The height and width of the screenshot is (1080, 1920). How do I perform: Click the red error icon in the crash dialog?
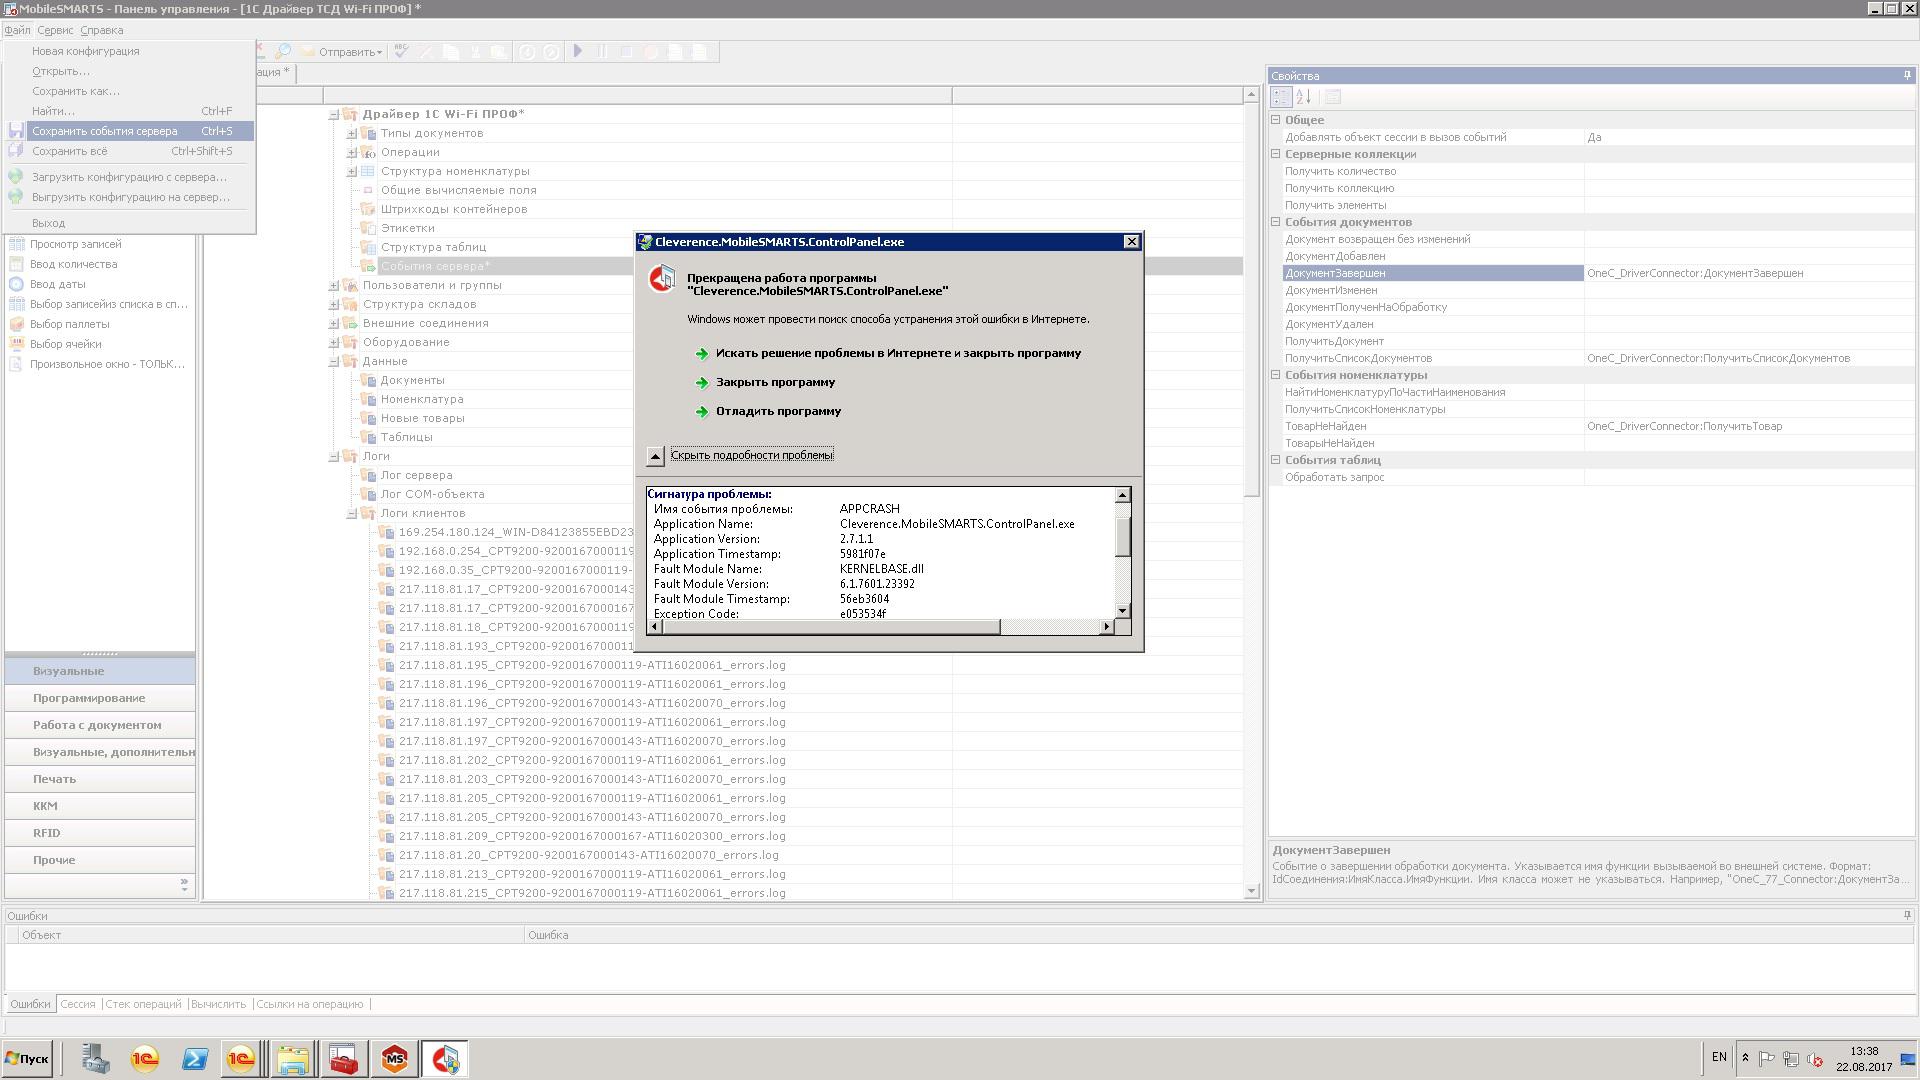(x=661, y=279)
